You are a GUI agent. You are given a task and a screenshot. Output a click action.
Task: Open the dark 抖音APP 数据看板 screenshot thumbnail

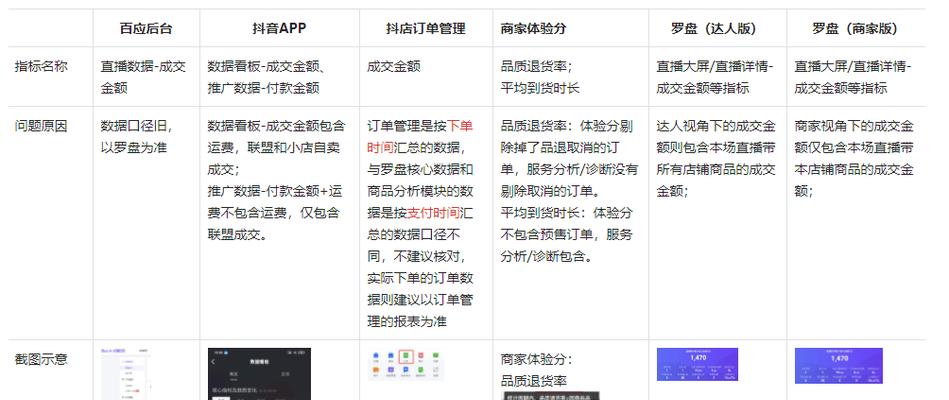pyautogui.click(x=259, y=374)
